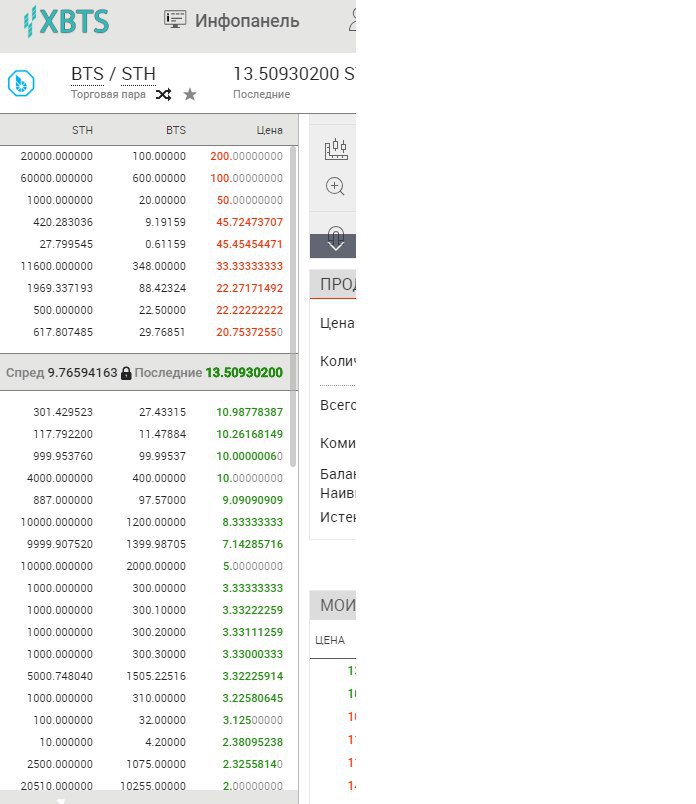696x804 pixels.
Task: Click the BitShares BTS coin icon
Action: [x=21, y=83]
